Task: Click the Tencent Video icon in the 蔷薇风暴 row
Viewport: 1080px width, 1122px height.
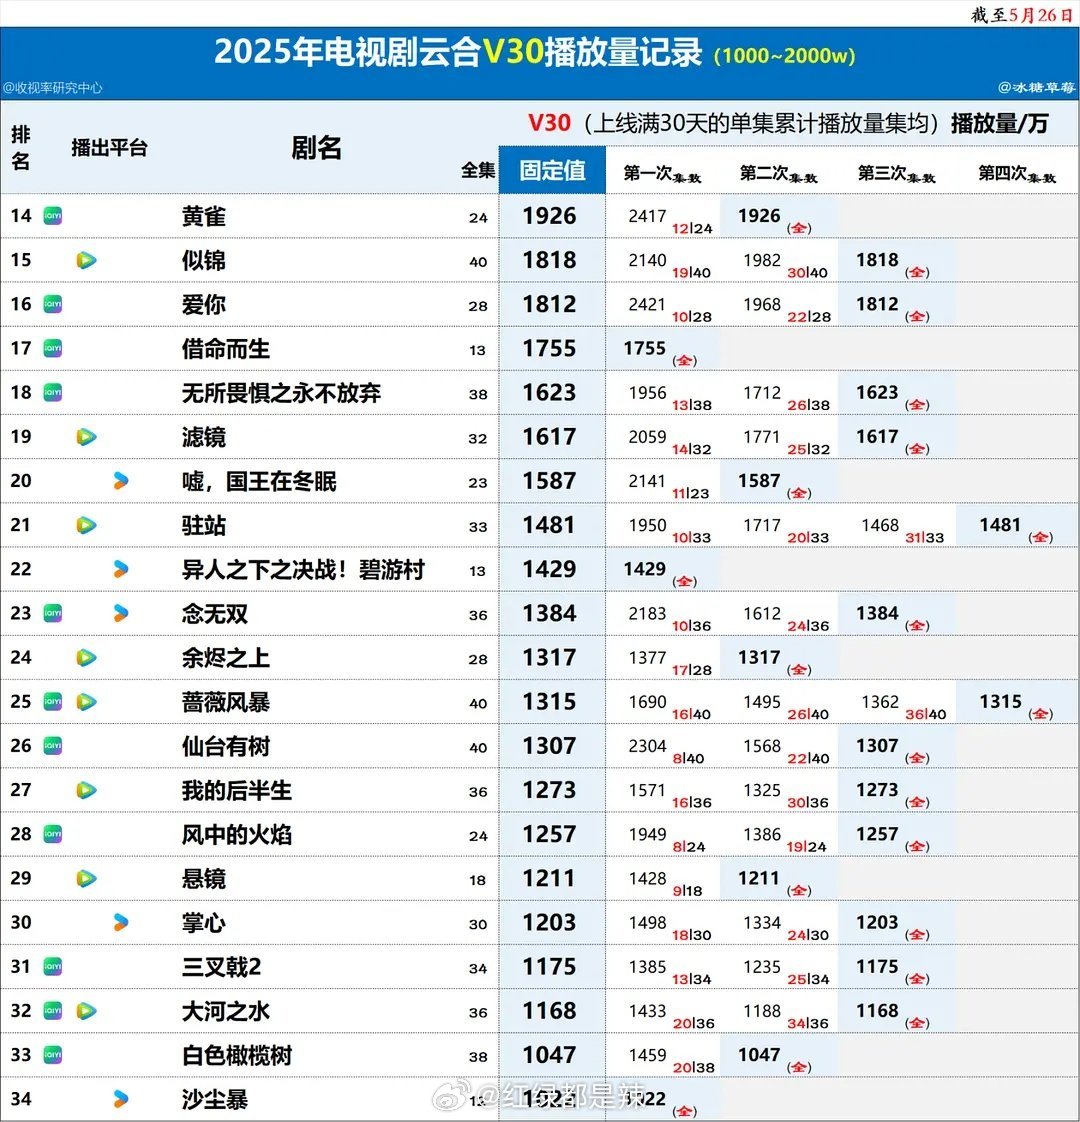Action: [x=87, y=702]
